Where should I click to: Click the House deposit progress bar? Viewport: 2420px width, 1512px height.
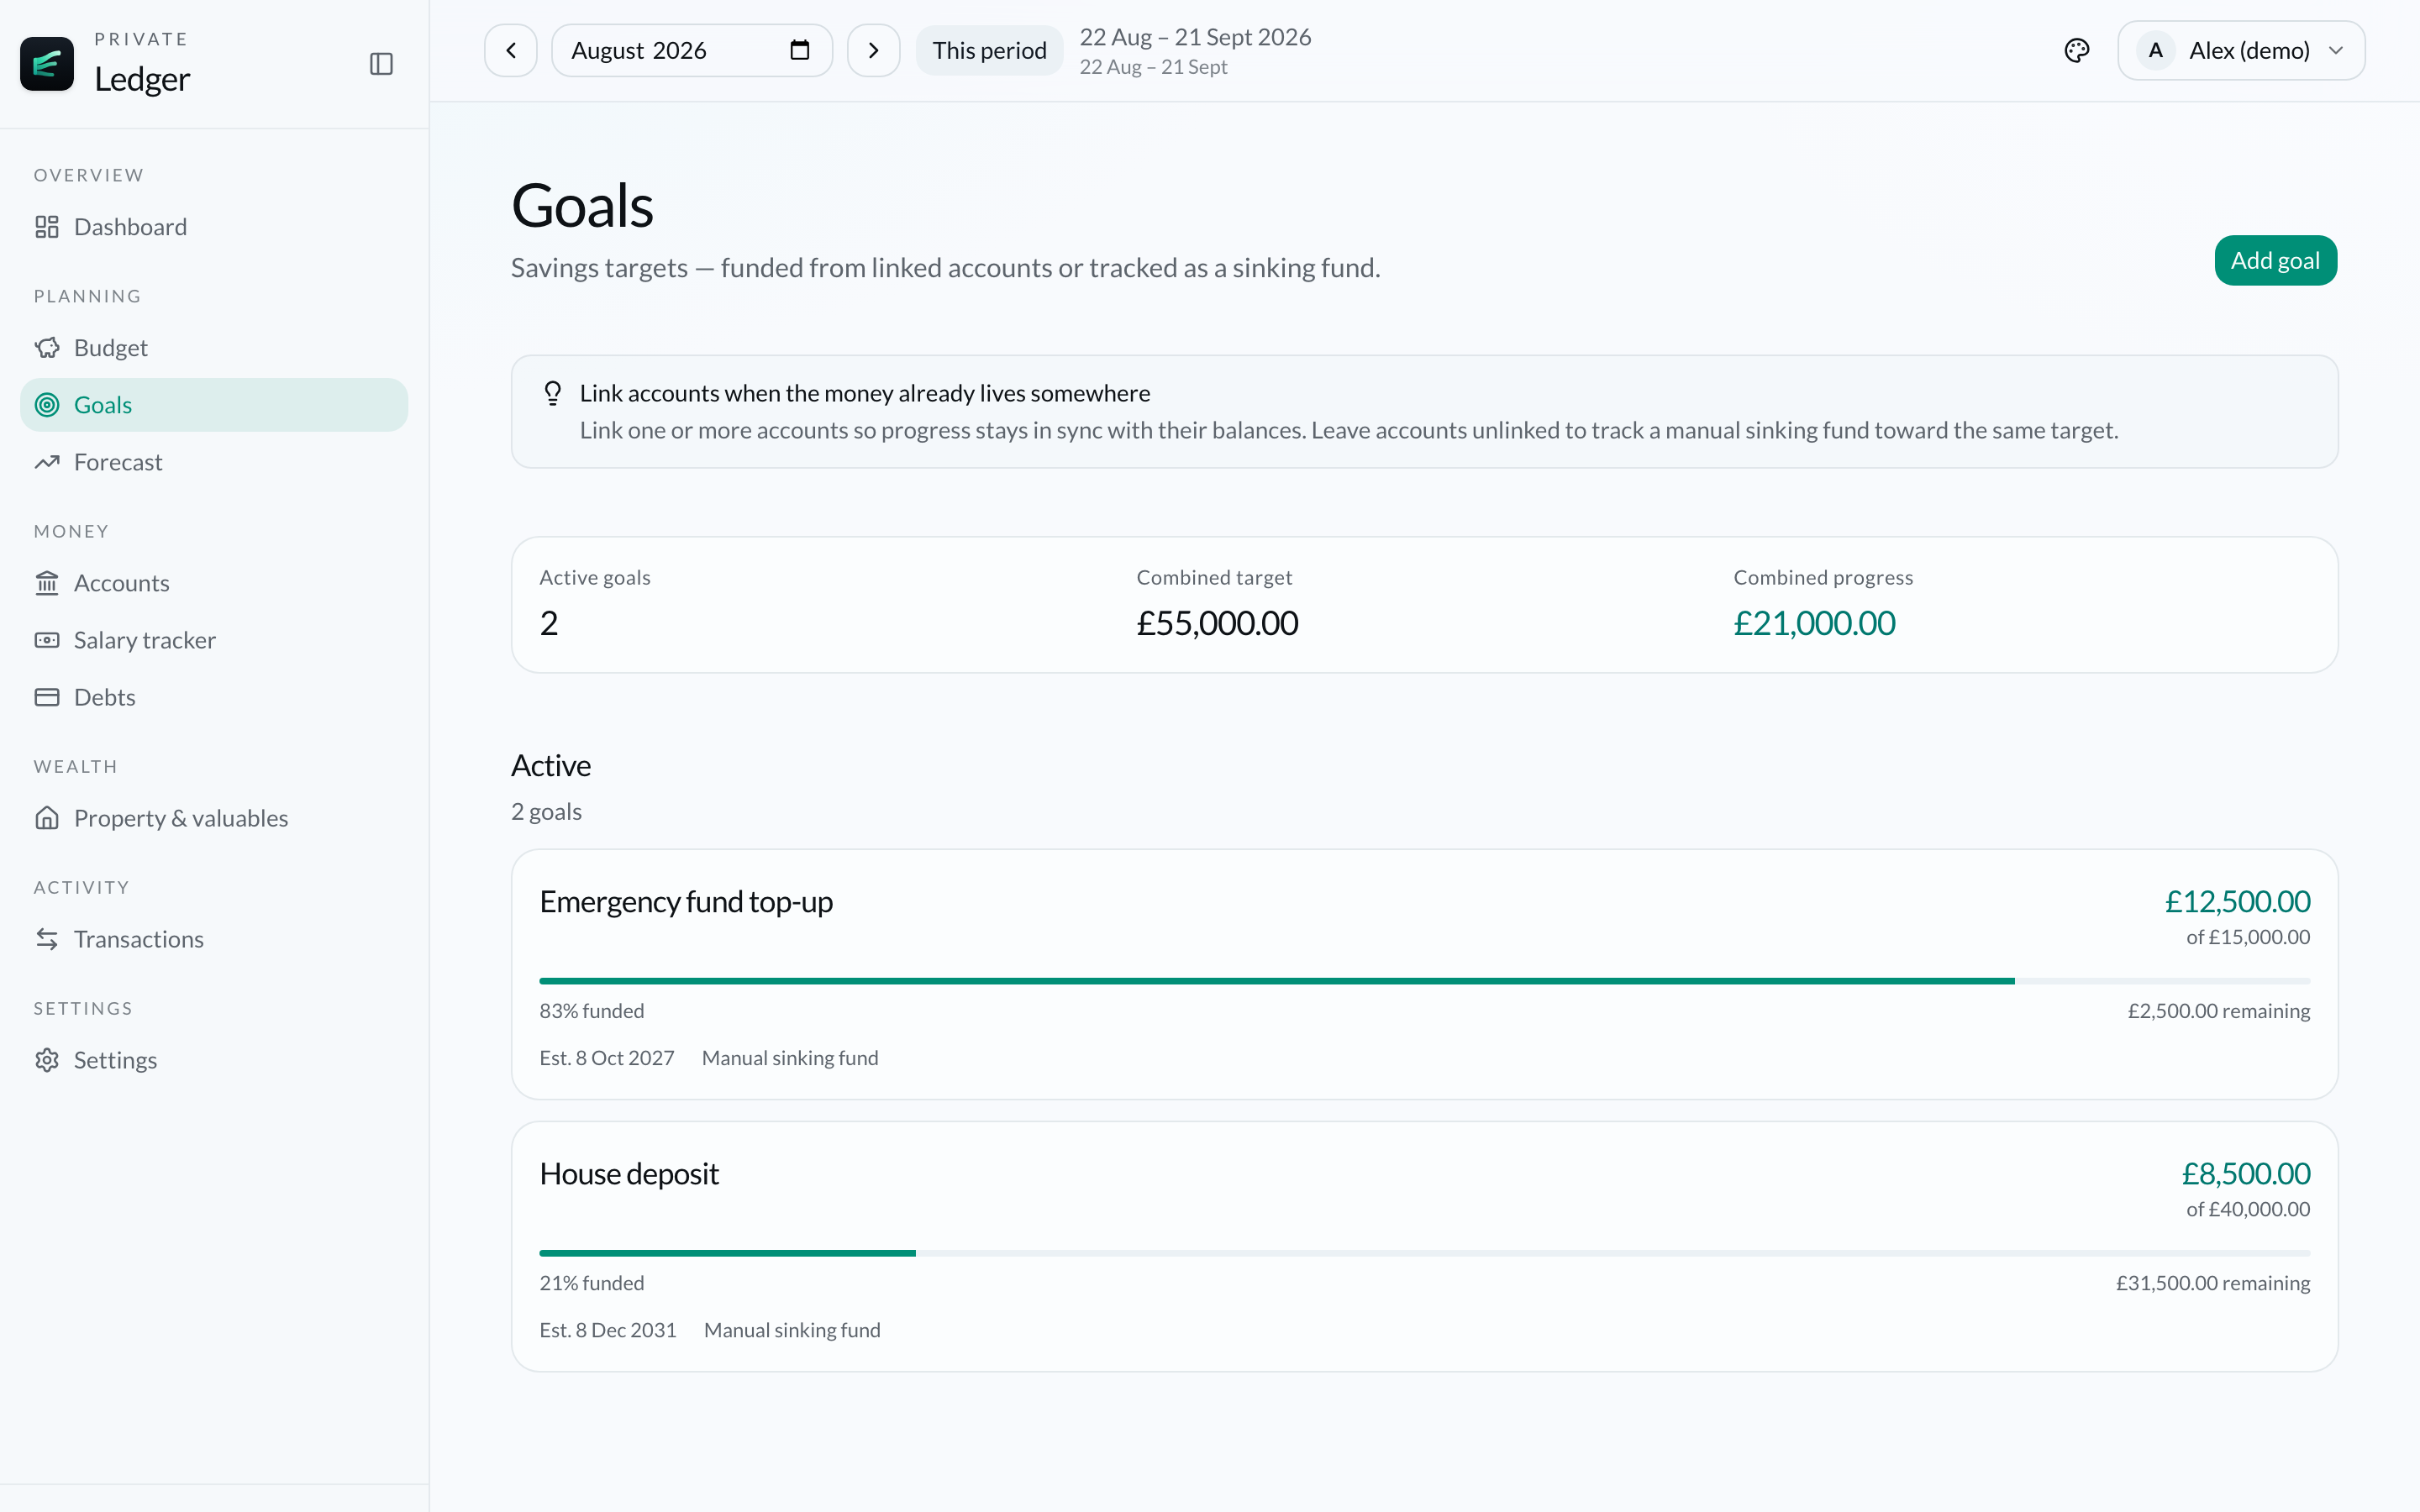tap(1424, 1253)
